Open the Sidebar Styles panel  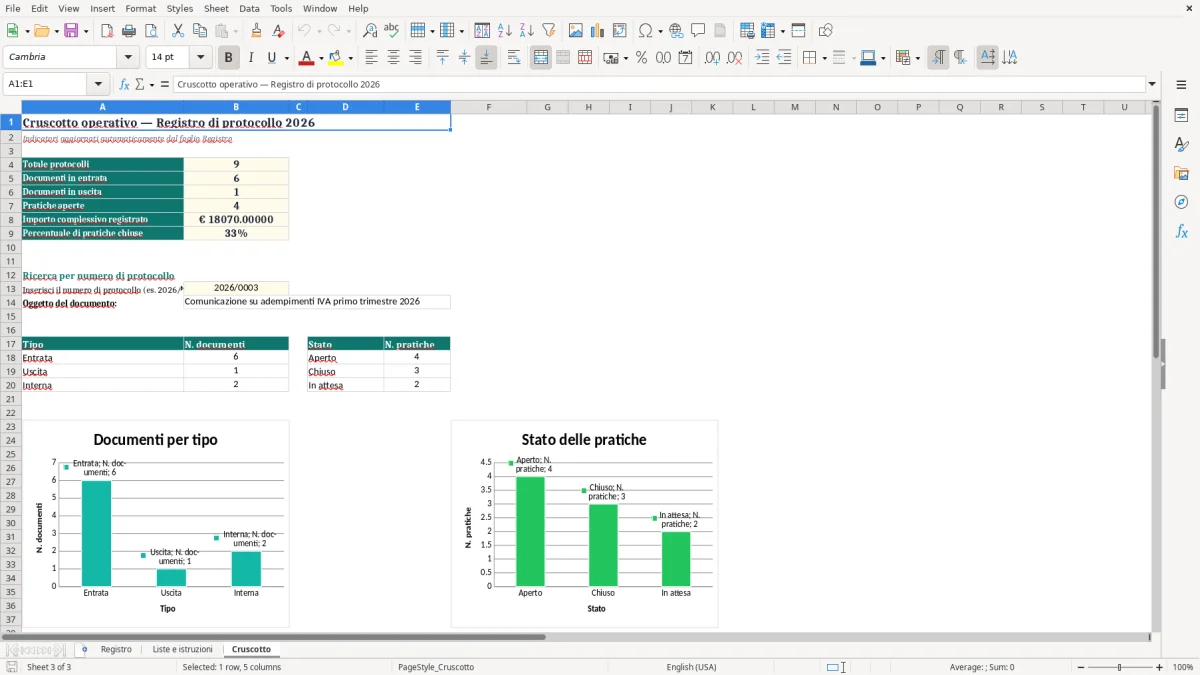point(1181,144)
